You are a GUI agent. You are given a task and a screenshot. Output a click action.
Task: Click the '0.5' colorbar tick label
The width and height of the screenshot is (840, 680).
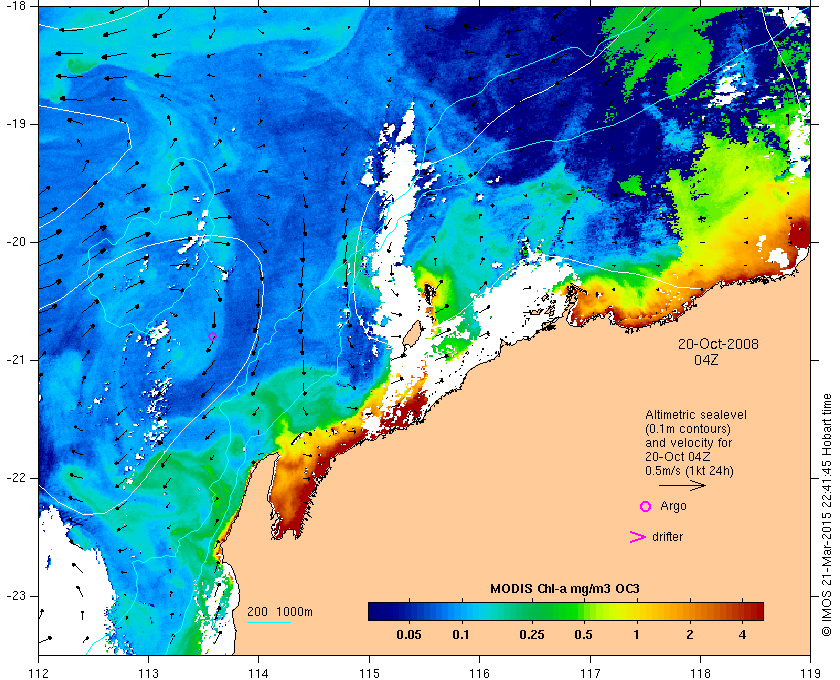(583, 635)
